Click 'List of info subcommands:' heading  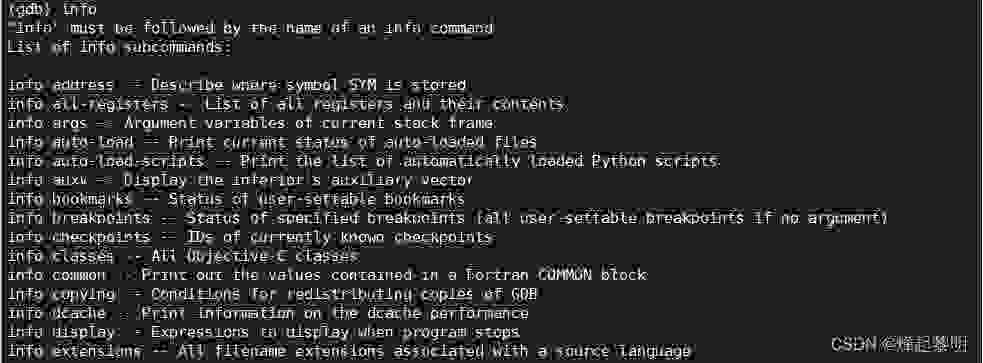pos(119,47)
